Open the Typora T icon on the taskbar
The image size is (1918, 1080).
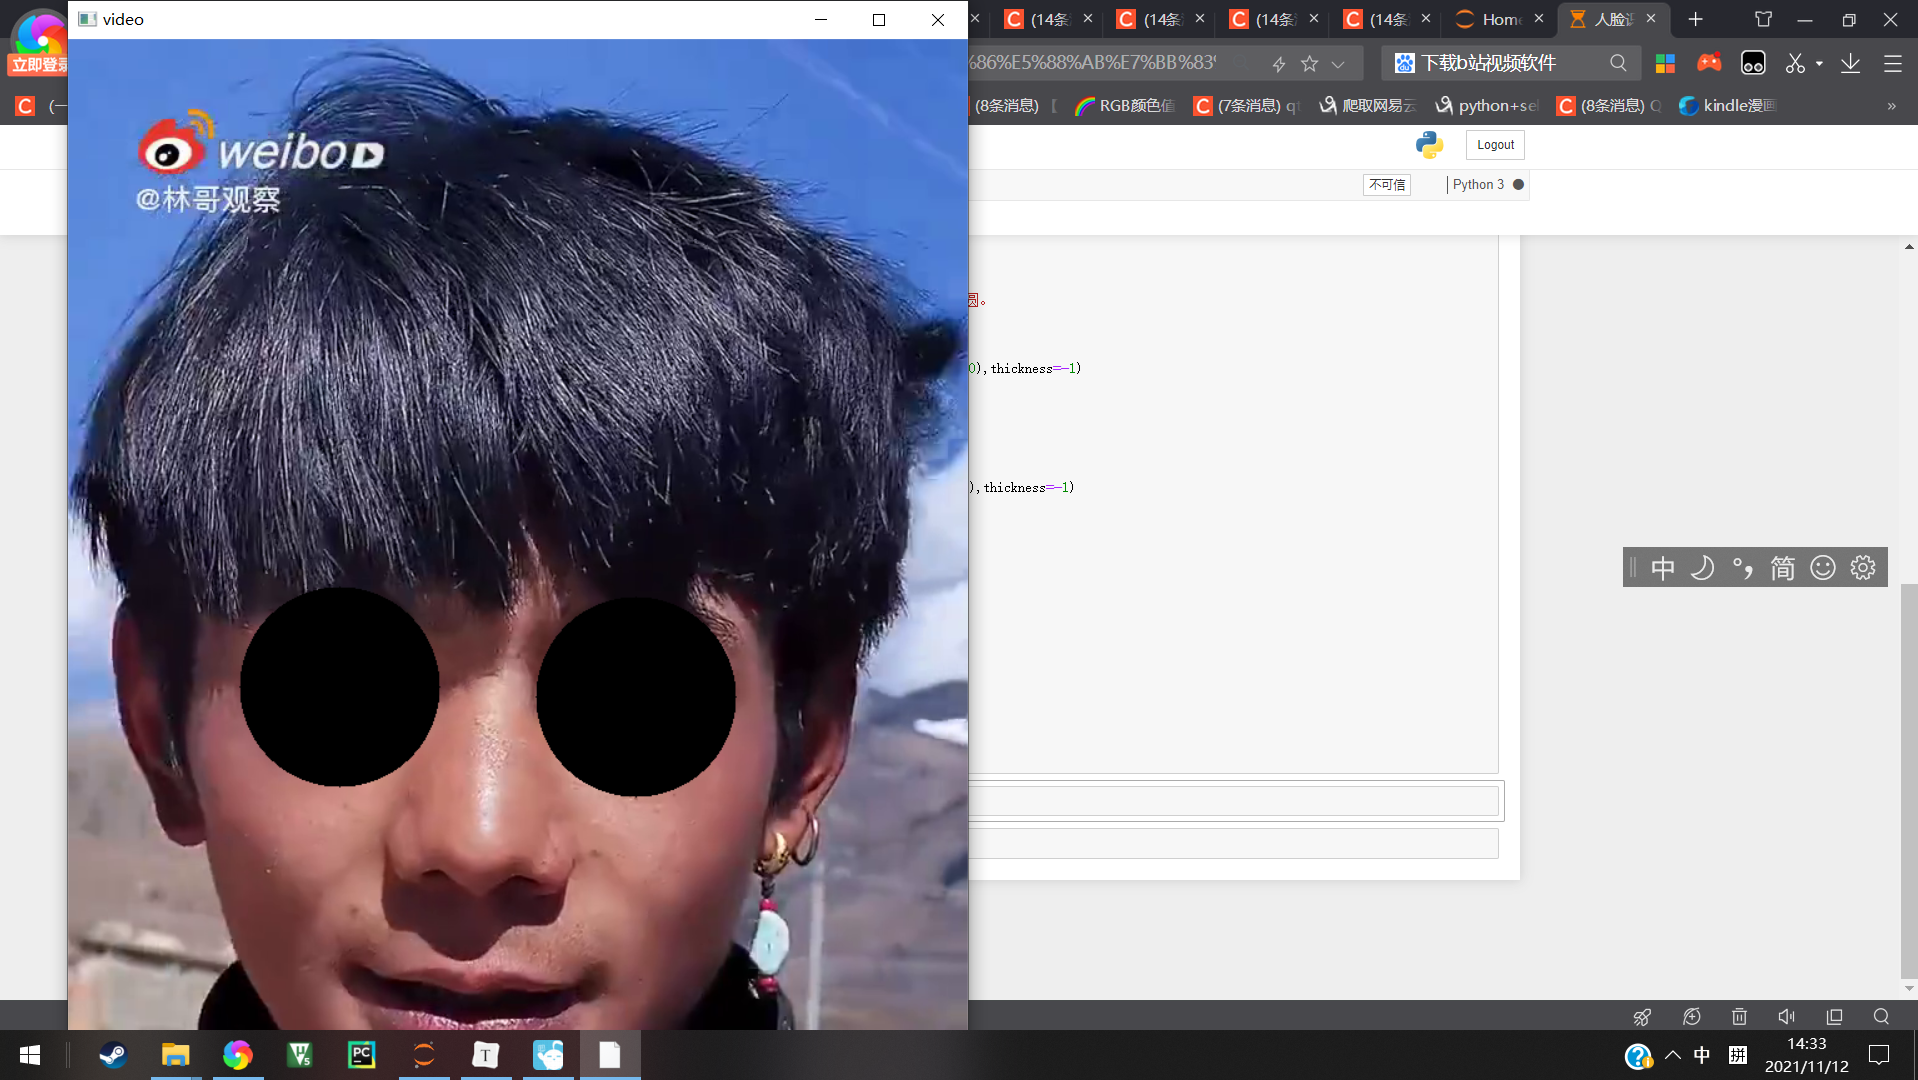pos(486,1055)
